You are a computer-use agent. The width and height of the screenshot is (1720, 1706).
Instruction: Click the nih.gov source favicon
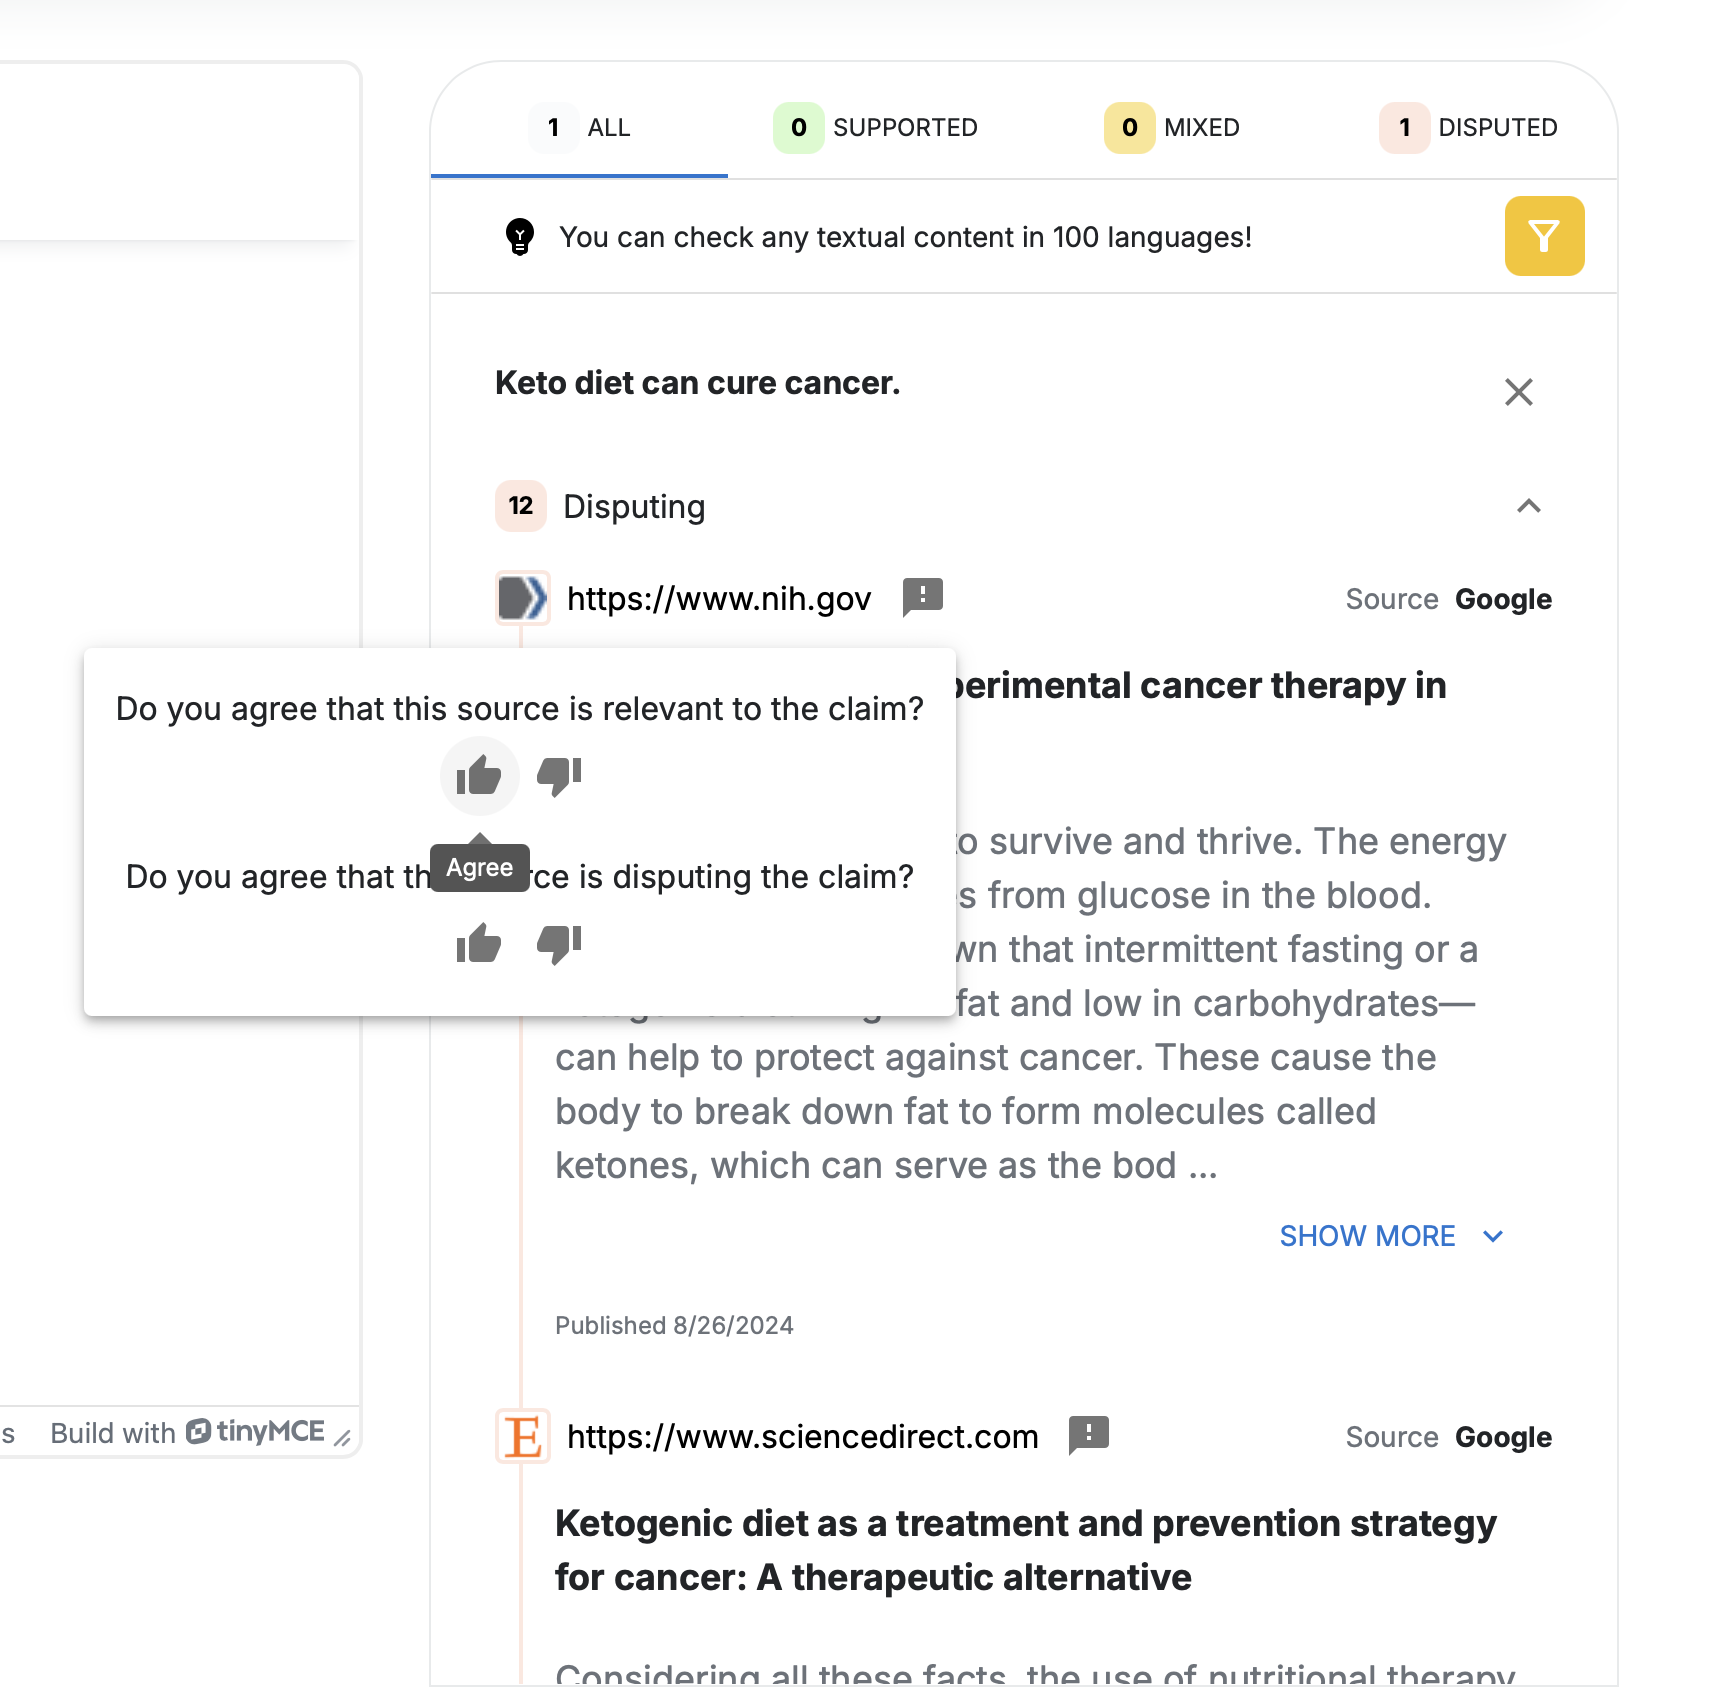(x=523, y=598)
